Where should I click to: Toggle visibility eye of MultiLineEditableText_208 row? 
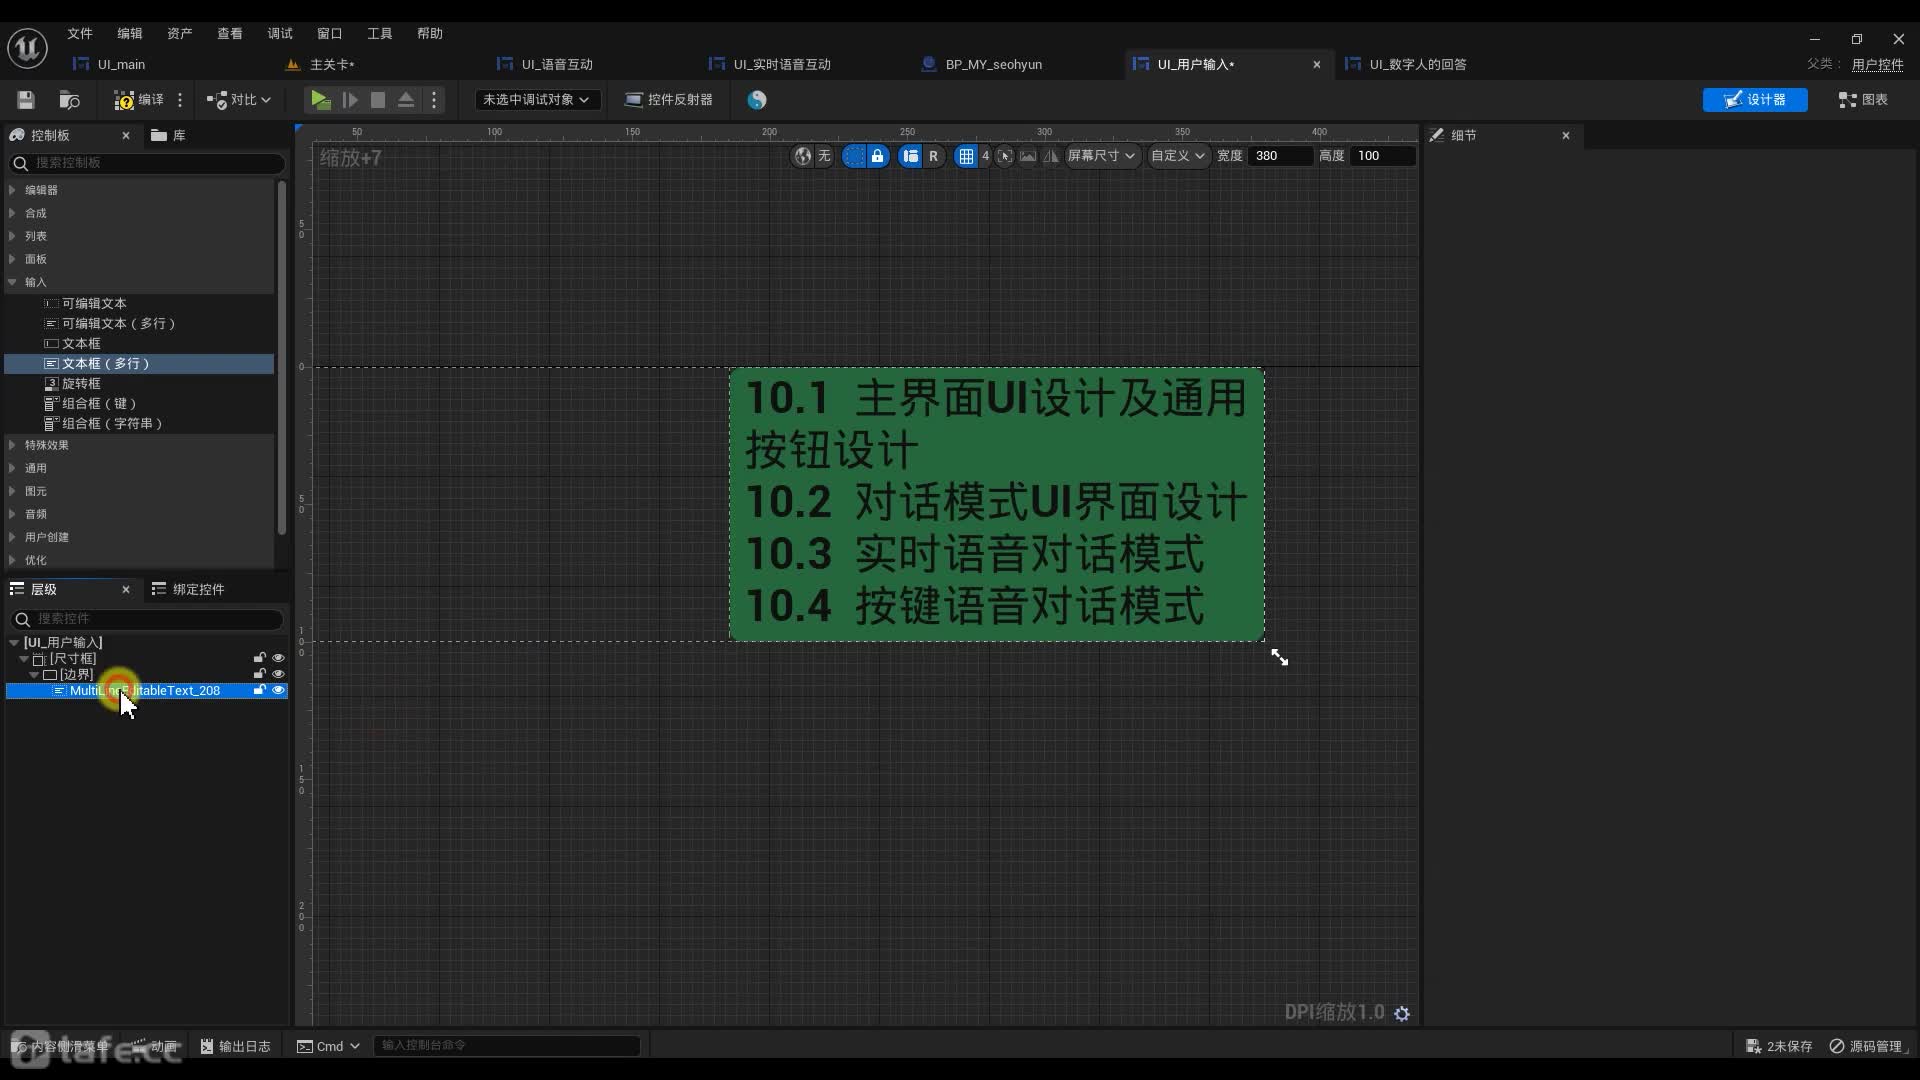[x=279, y=690]
